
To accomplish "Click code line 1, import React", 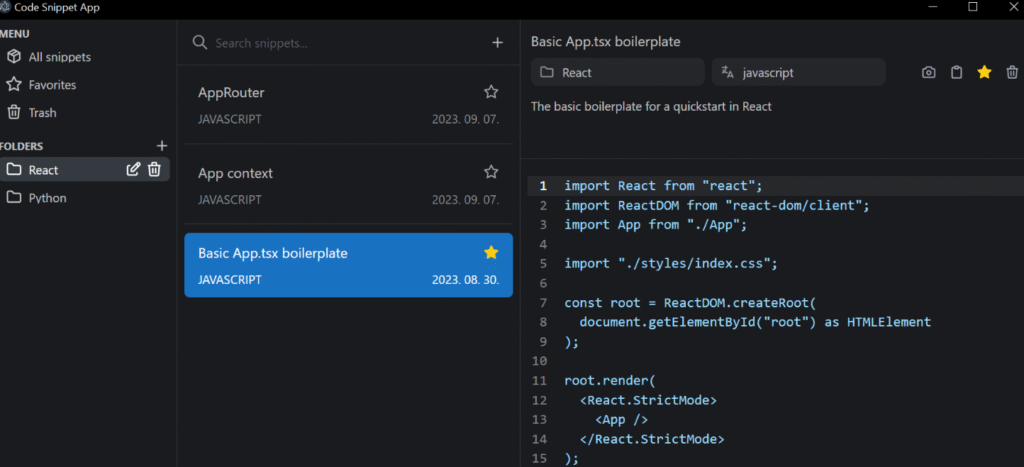I will click(664, 186).
